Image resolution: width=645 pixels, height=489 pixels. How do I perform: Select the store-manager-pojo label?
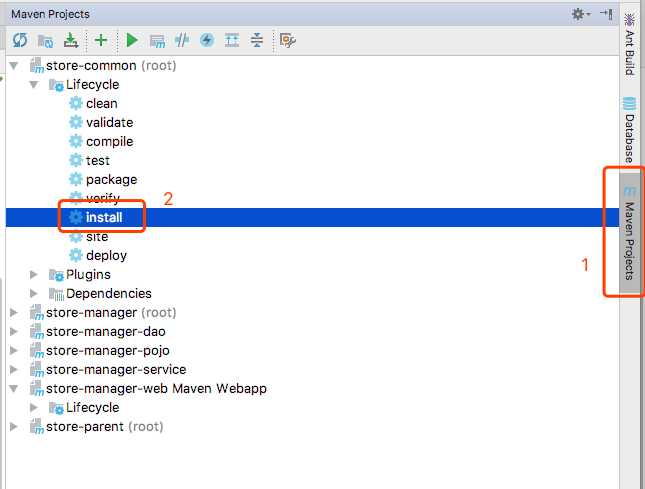point(108,351)
